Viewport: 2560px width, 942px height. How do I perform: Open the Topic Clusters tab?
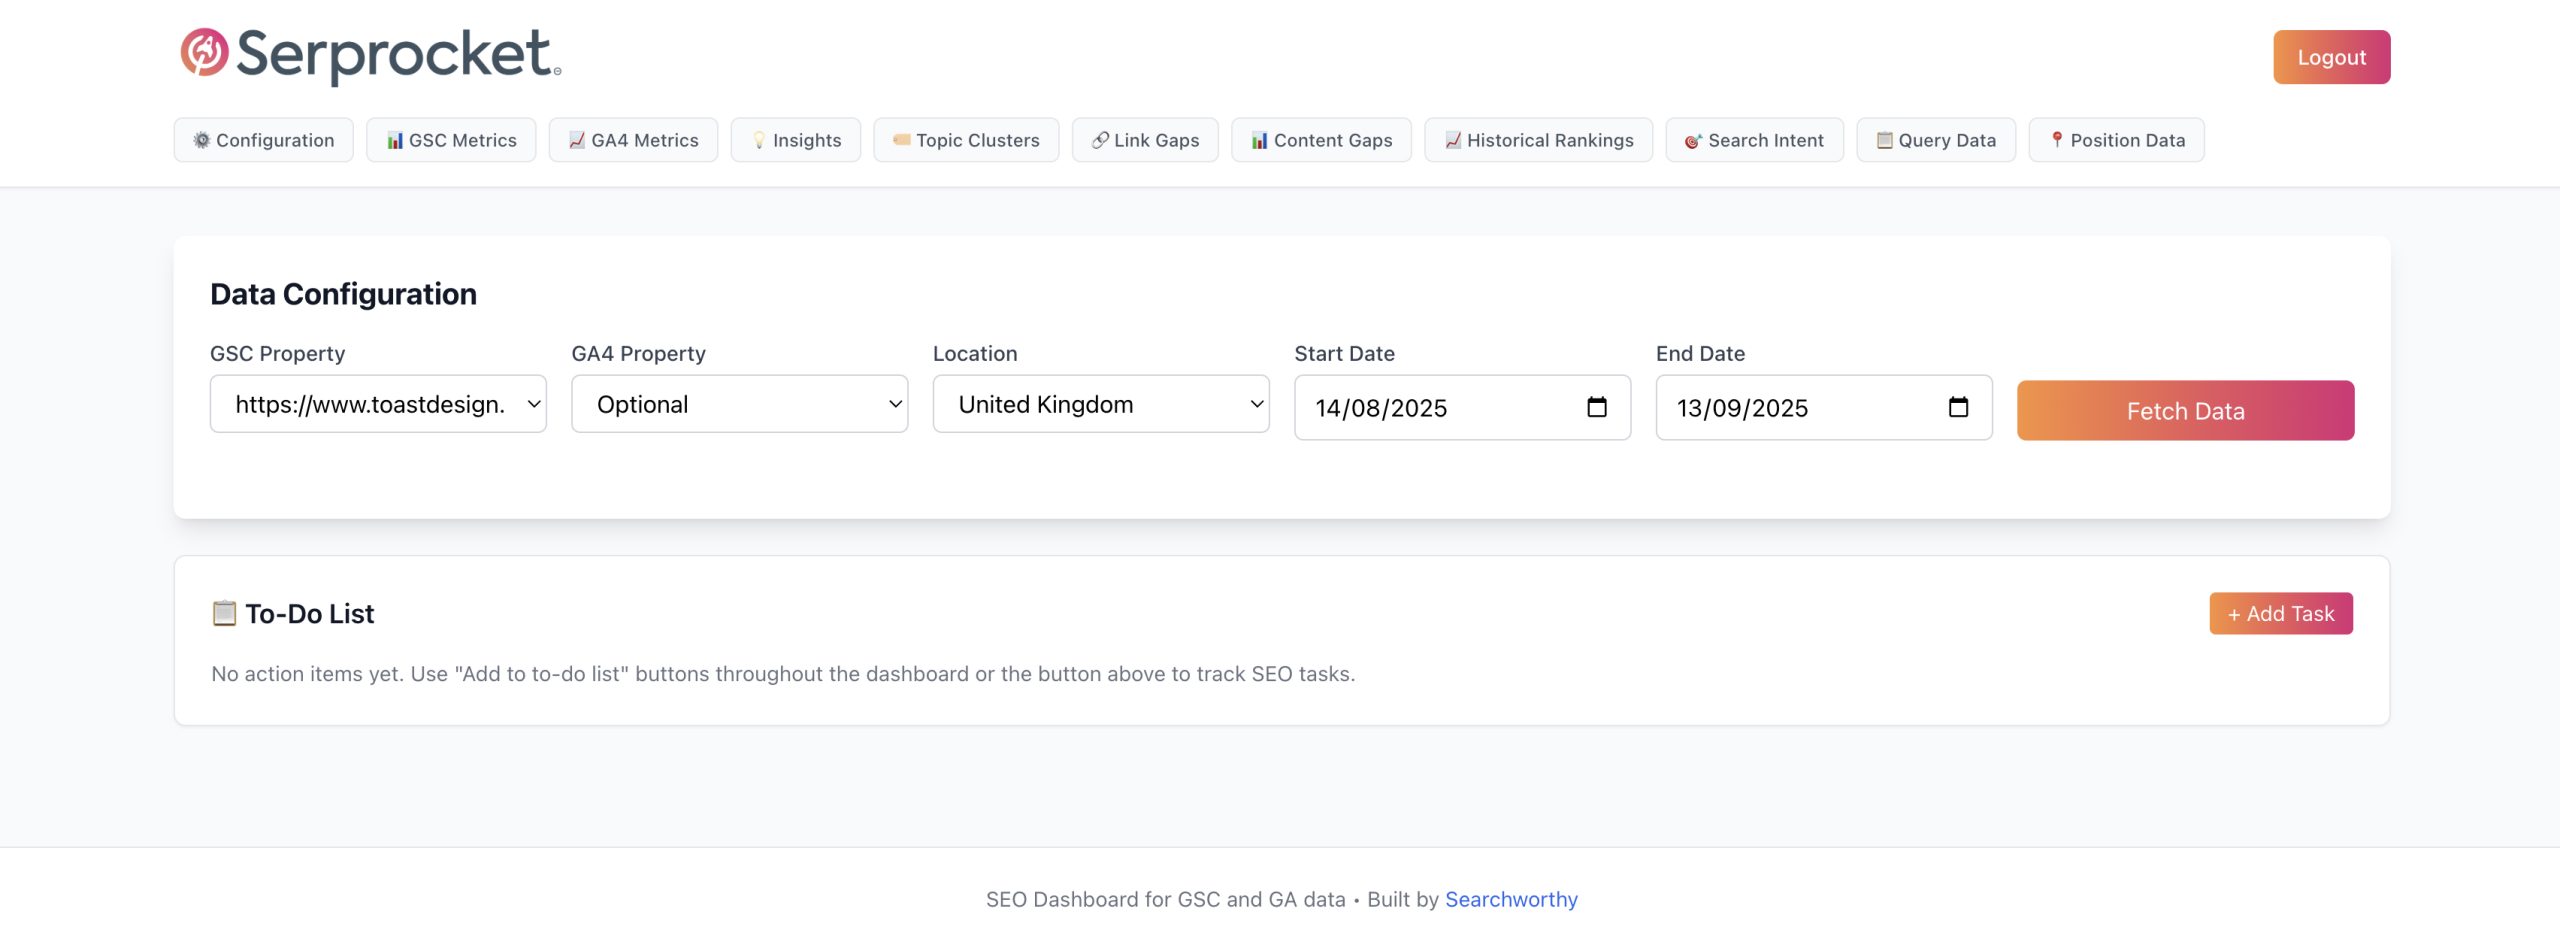(966, 140)
